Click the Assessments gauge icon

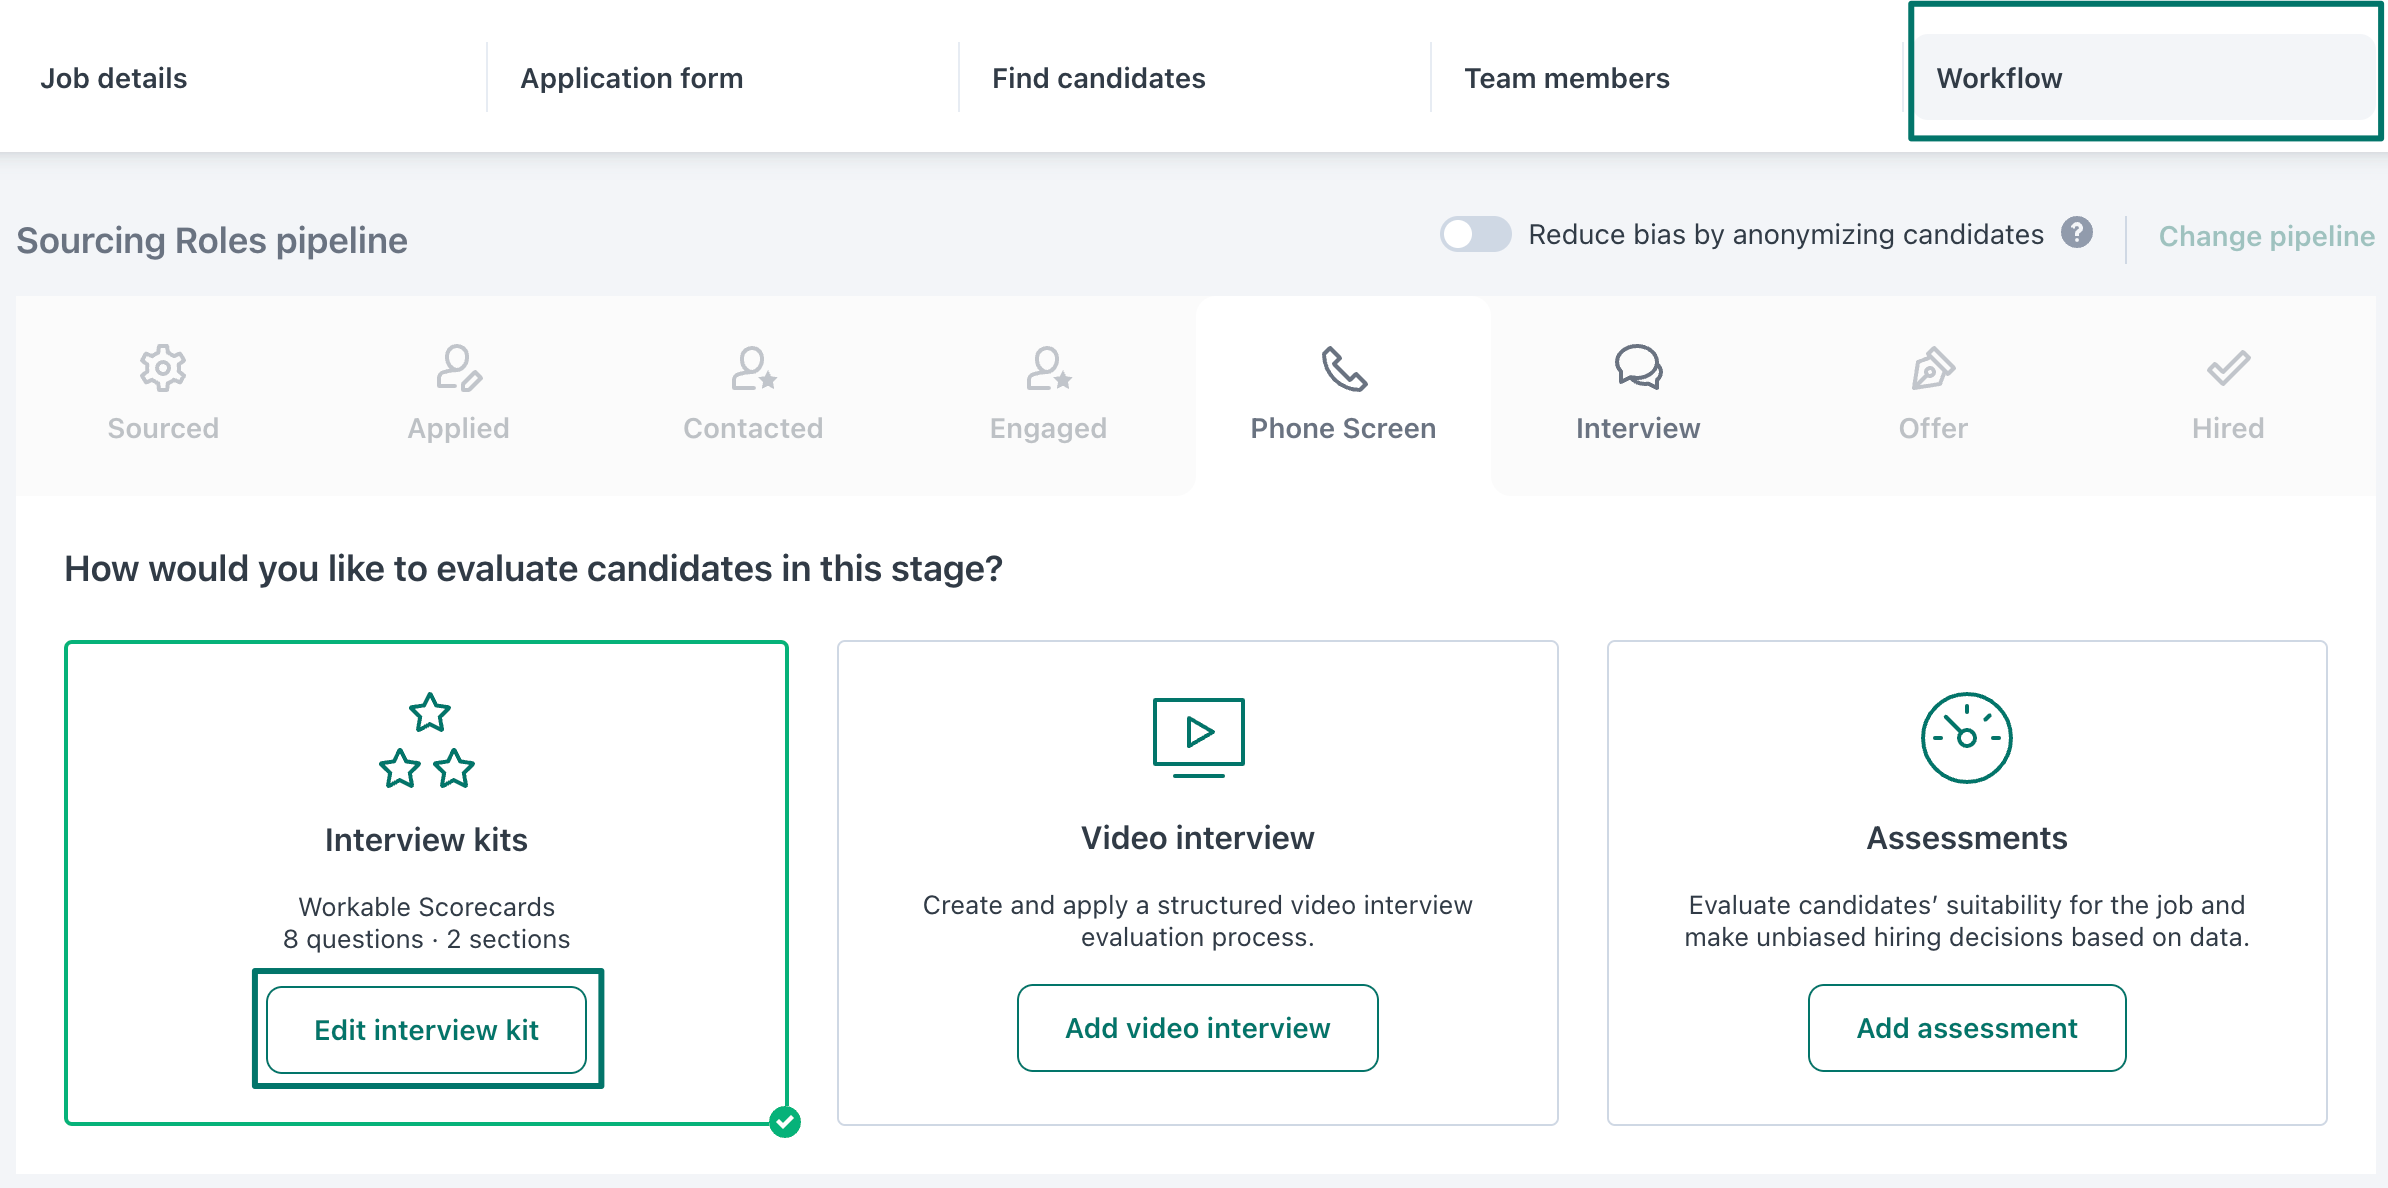(x=1966, y=738)
